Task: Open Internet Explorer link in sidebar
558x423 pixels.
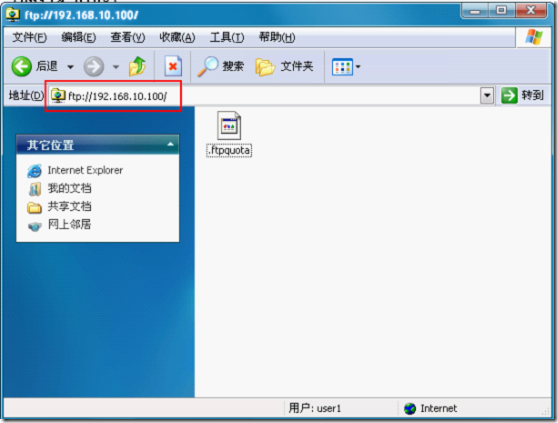Action: click(x=85, y=170)
